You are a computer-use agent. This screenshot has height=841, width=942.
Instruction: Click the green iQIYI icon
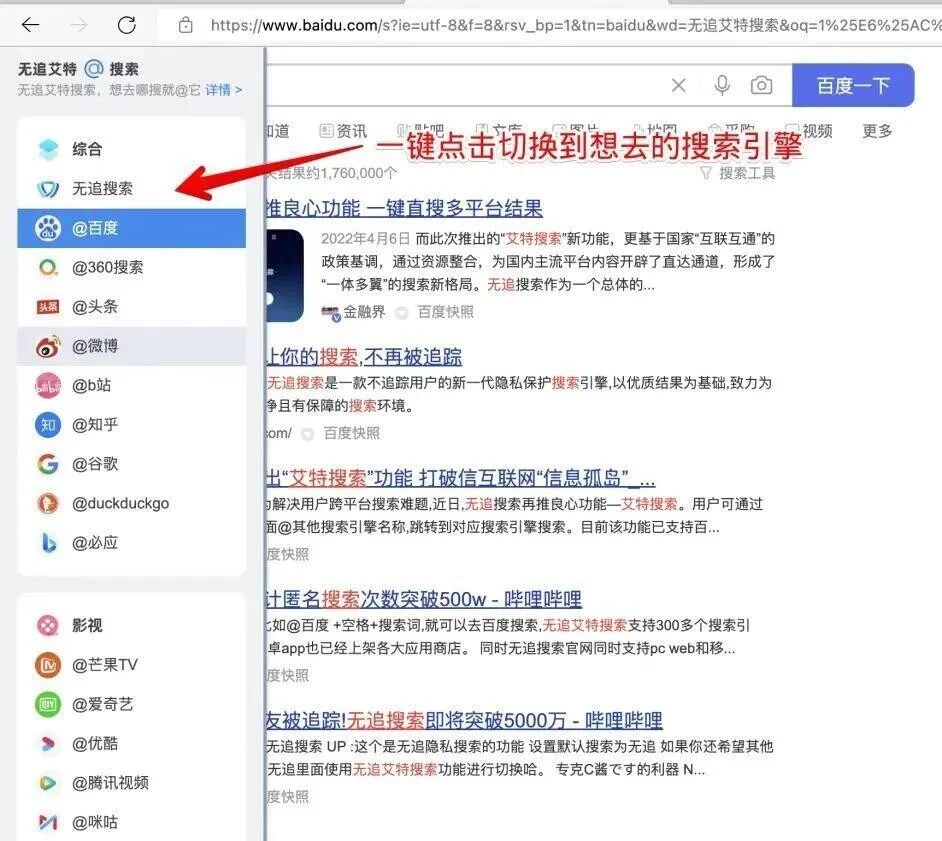pyautogui.click(x=48, y=704)
